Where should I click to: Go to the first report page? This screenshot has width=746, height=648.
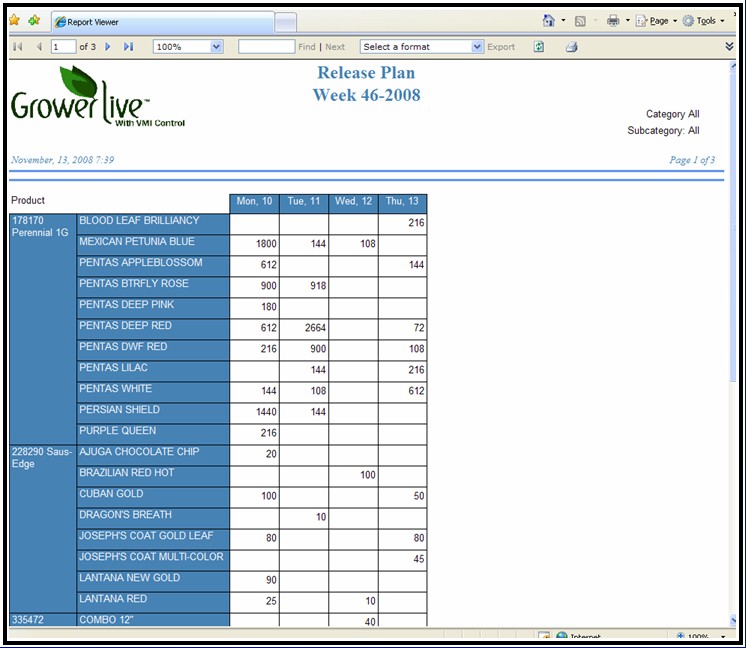click(x=17, y=47)
